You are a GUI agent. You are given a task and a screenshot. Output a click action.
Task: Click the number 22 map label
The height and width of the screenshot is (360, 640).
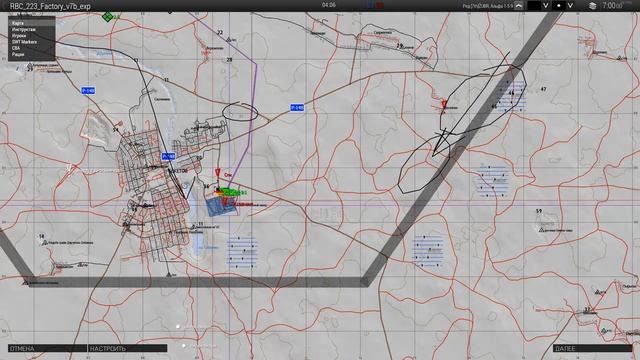(x=220, y=32)
